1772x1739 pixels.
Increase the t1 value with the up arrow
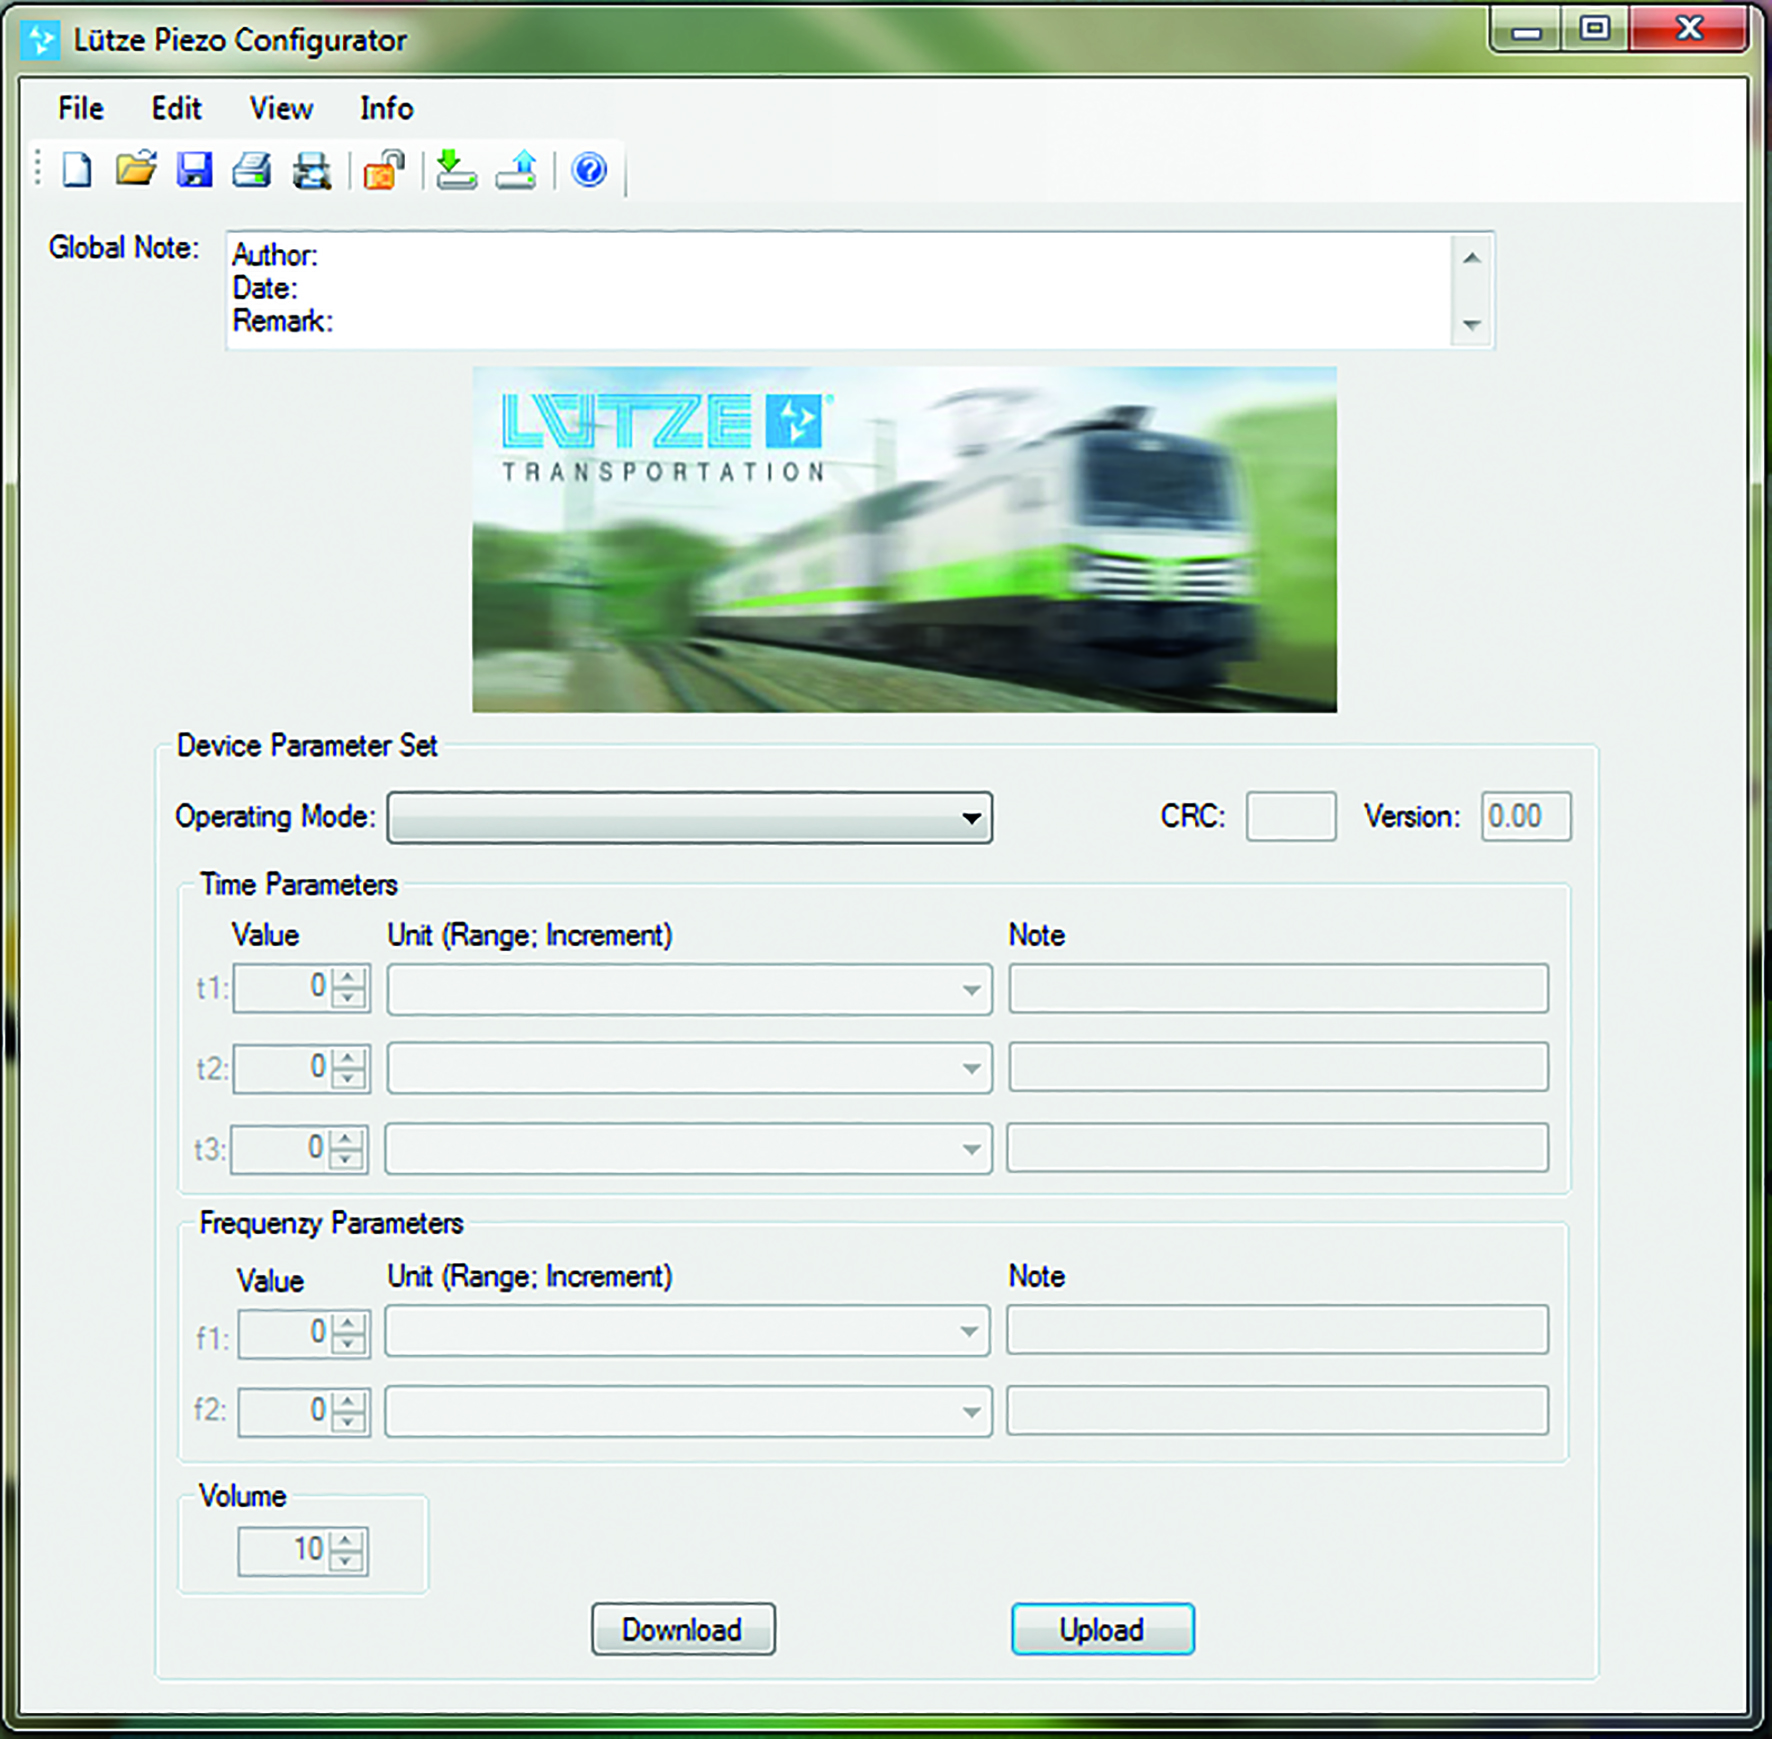348,978
